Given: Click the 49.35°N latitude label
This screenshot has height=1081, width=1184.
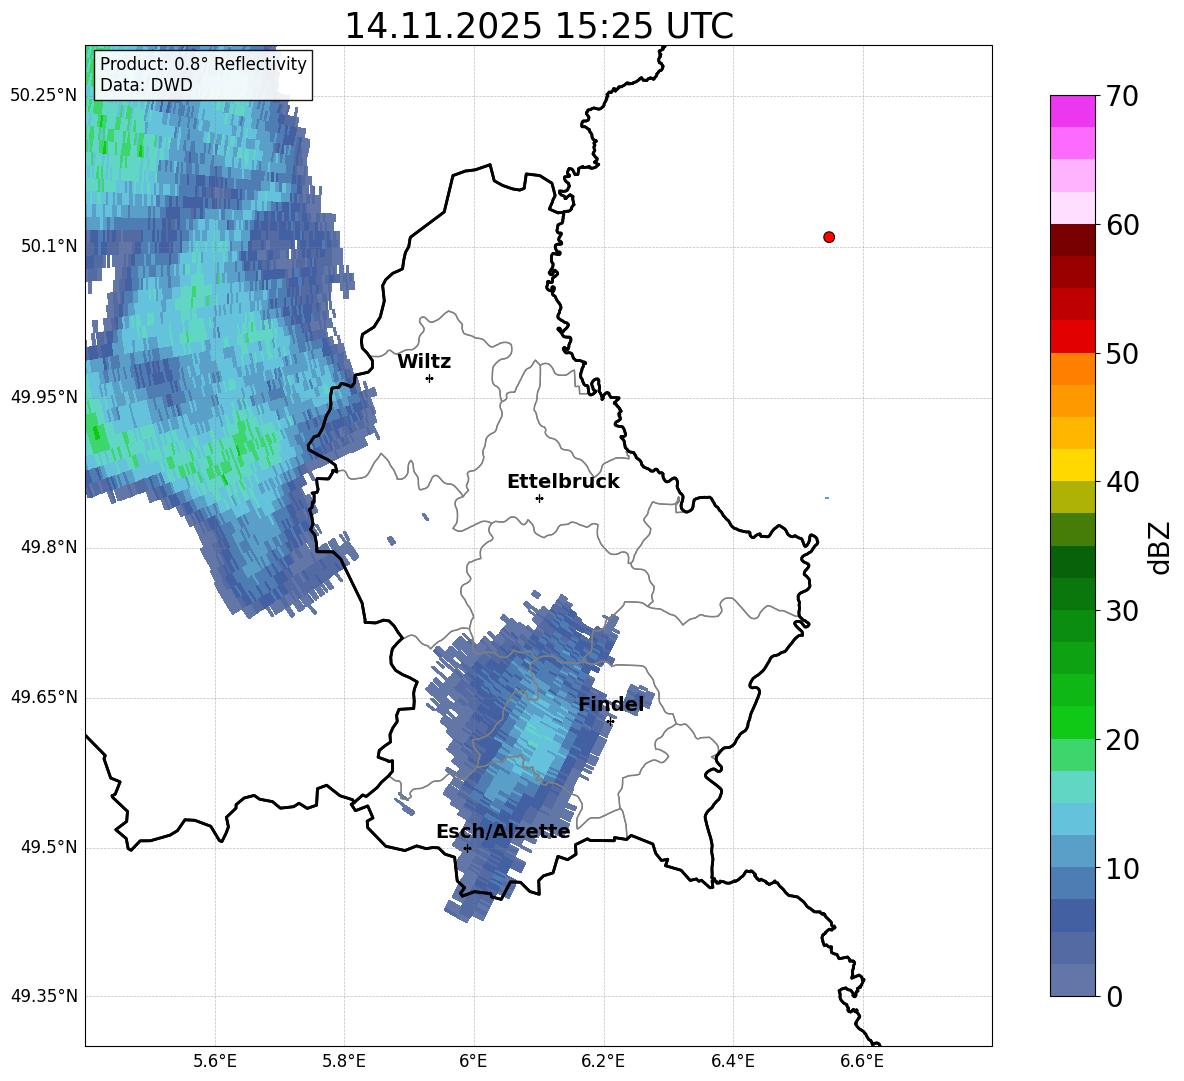Looking at the screenshot, I should tap(44, 996).
